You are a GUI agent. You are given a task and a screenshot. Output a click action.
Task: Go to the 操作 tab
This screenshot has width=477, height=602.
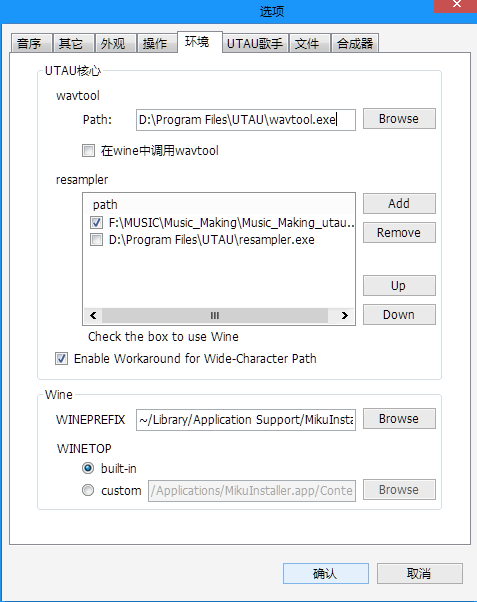pos(157,43)
